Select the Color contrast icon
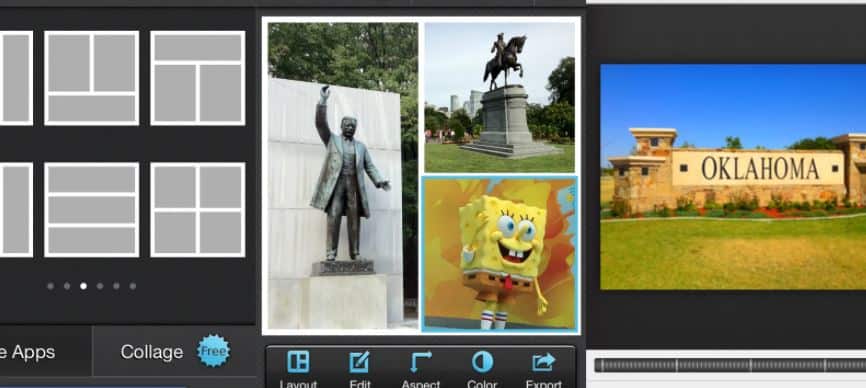This screenshot has width=866, height=388. tap(482, 362)
